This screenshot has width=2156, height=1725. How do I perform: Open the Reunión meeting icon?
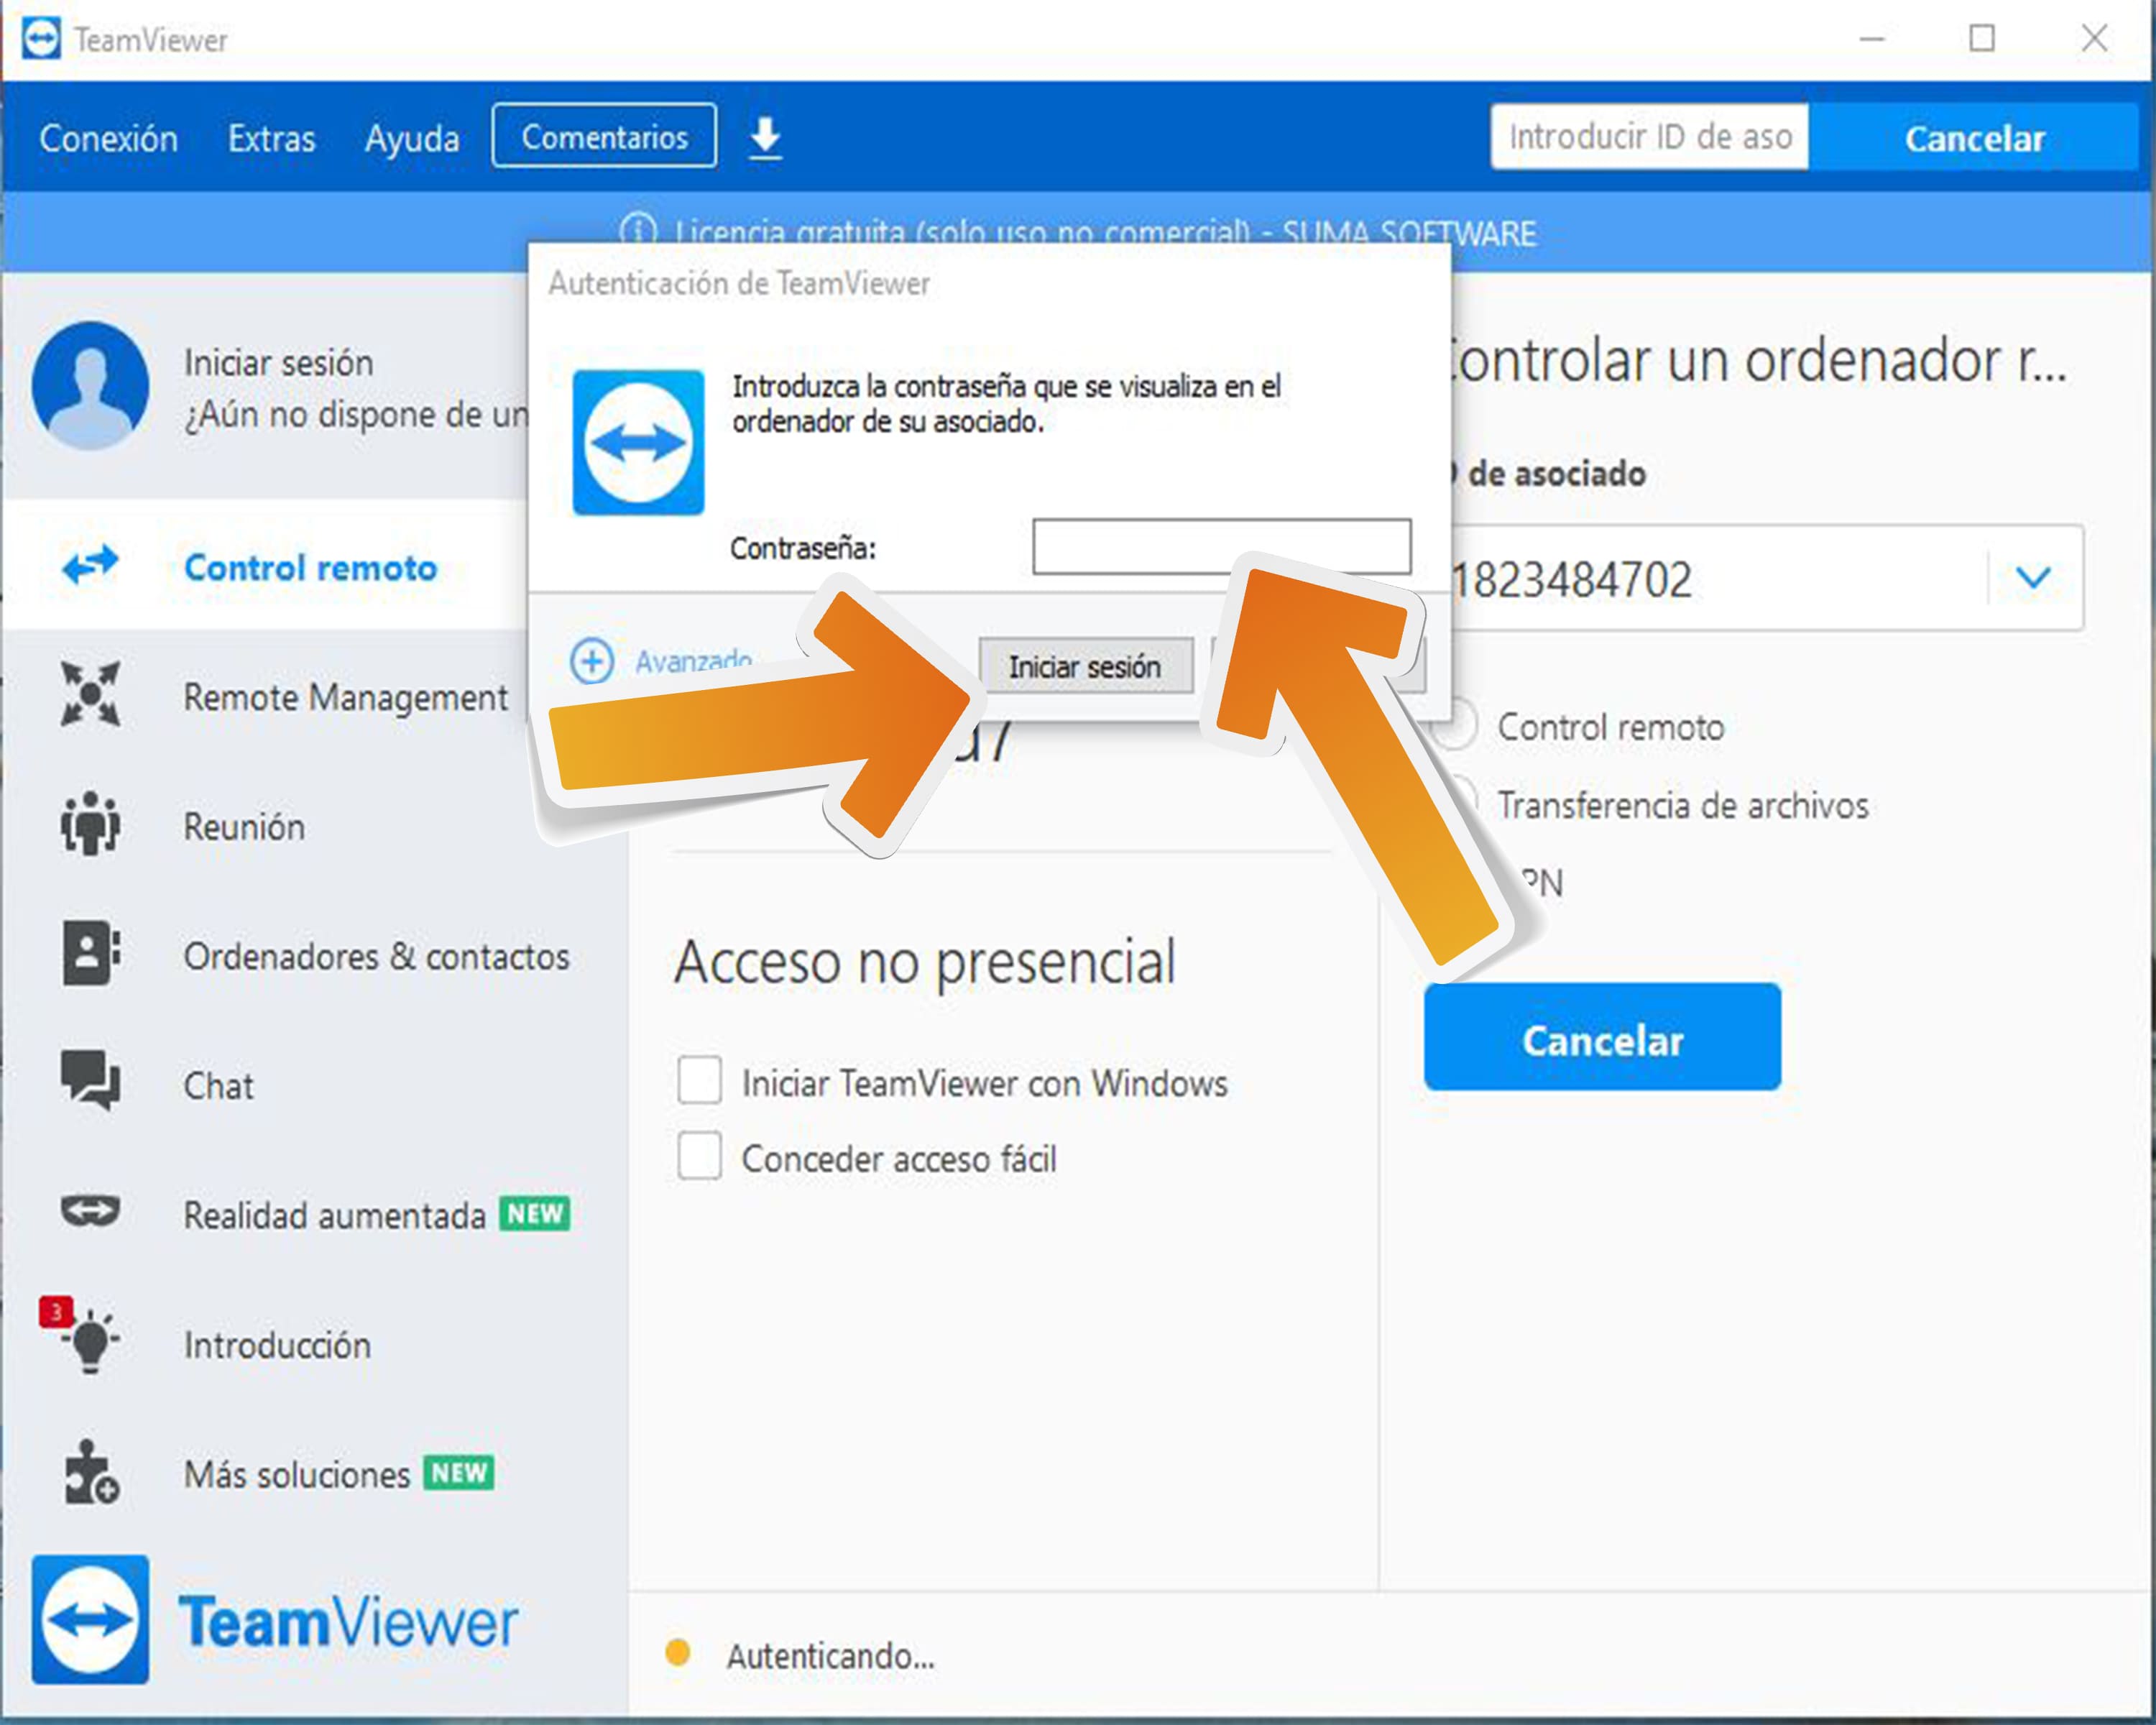tap(90, 824)
